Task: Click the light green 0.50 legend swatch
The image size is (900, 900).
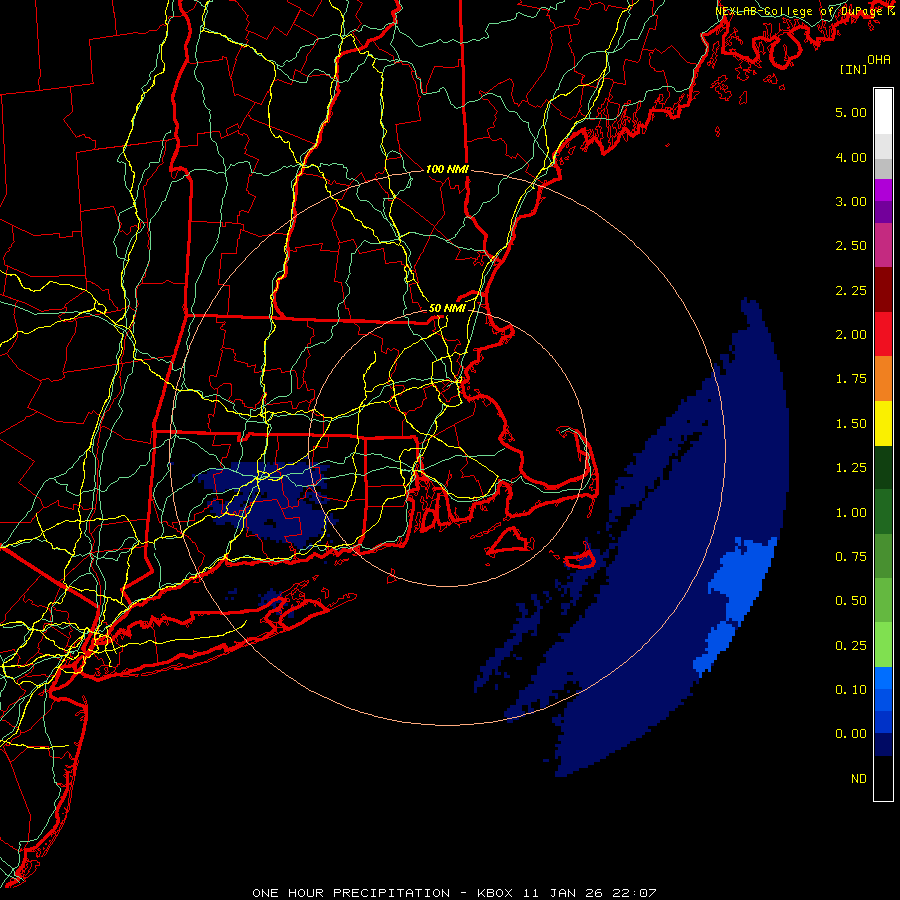Action: coord(883,600)
